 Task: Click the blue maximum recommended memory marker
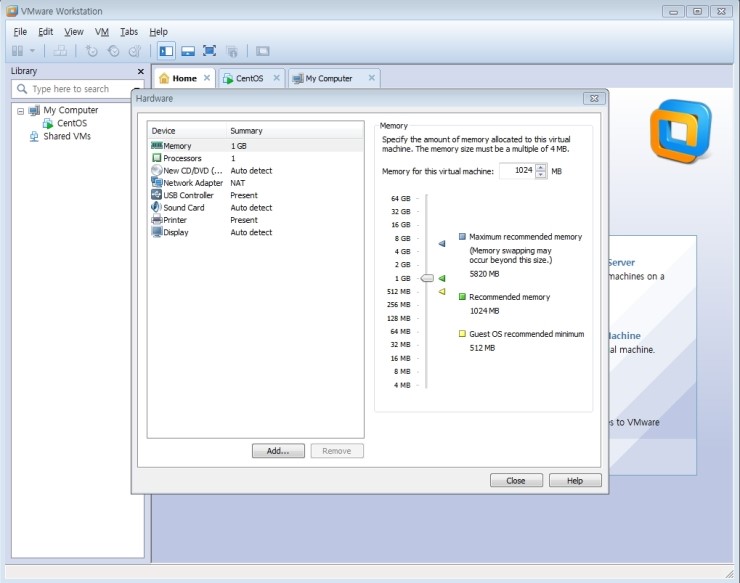442,244
